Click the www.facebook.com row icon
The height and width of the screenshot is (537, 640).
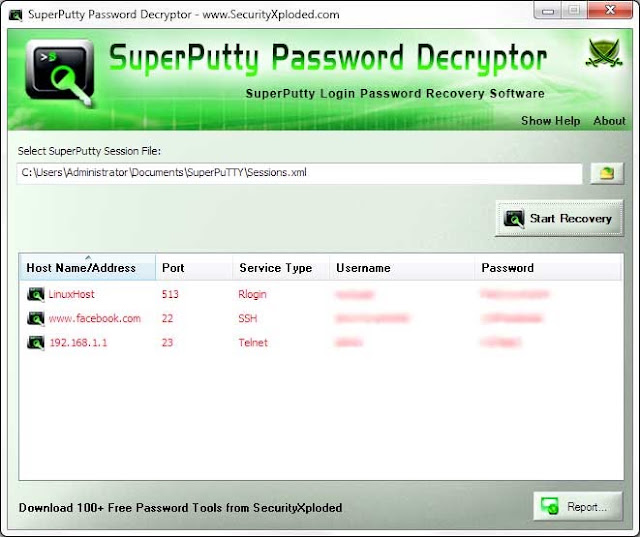36,318
